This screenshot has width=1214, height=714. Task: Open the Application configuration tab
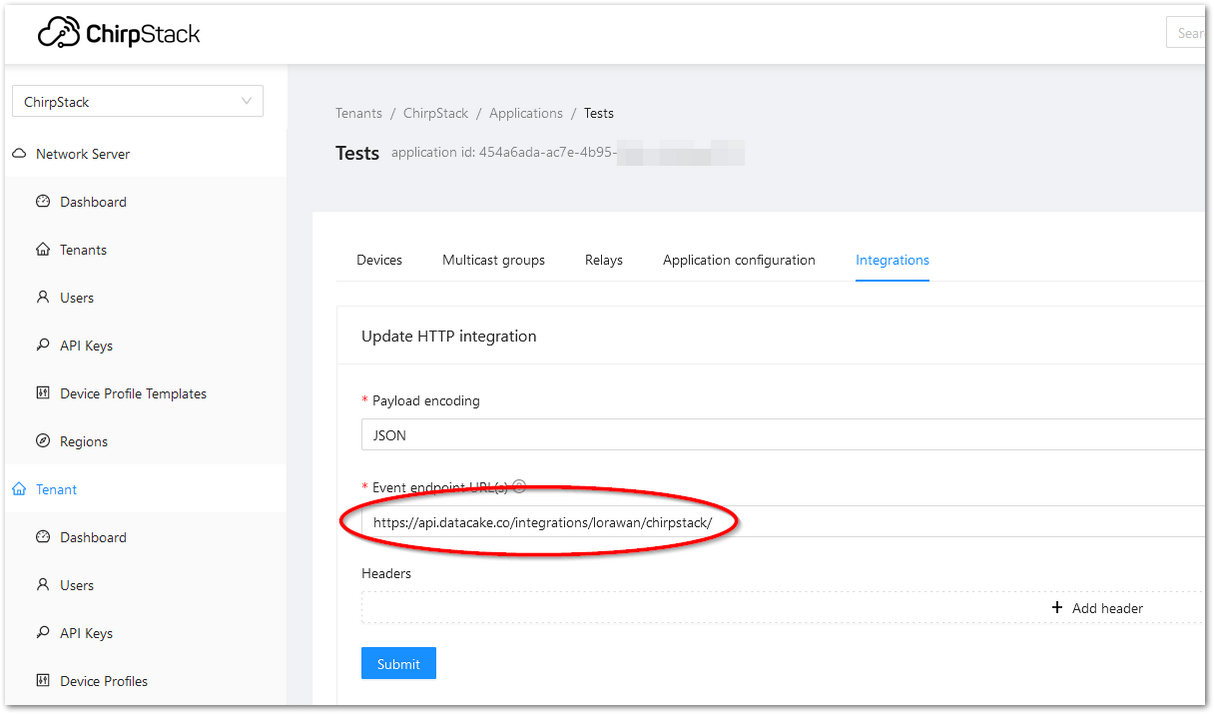click(739, 260)
